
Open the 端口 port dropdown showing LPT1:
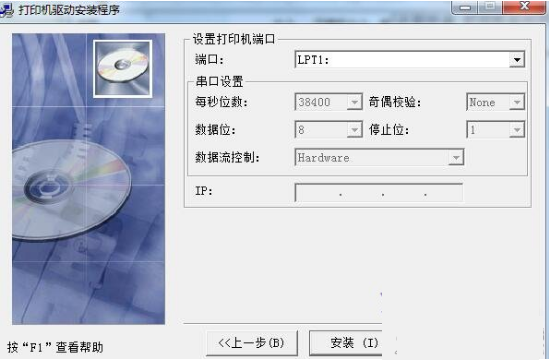pos(410,60)
